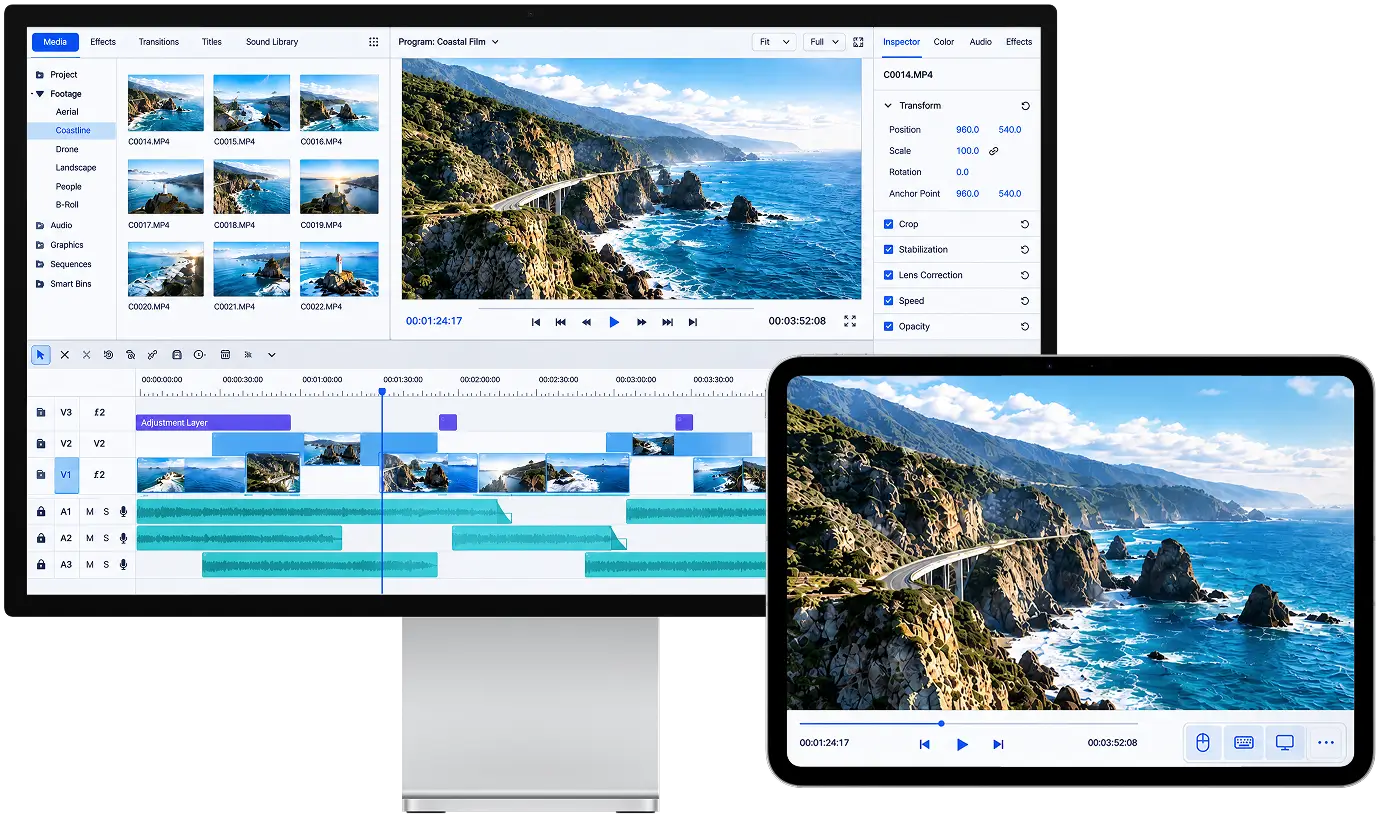Click the clock duration icon in the timeline toolbar

(x=199, y=355)
